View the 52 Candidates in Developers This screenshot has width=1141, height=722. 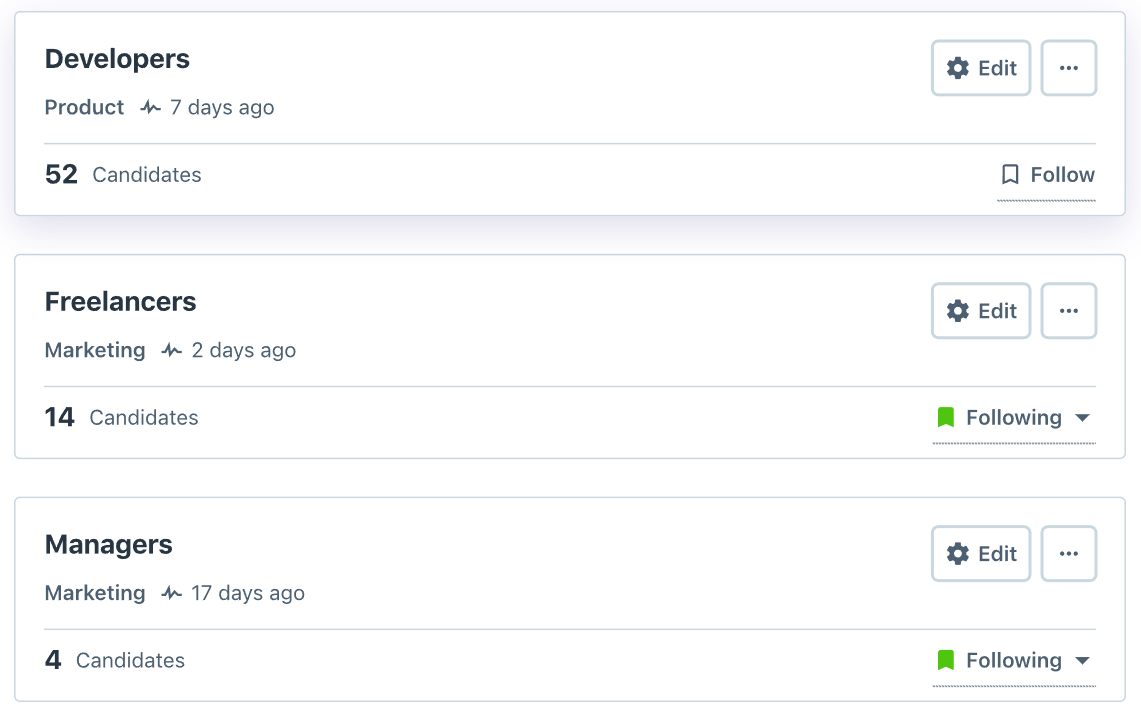point(123,175)
